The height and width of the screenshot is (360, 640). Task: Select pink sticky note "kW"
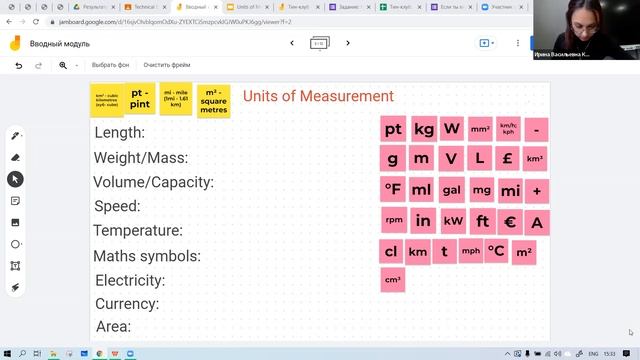click(x=453, y=221)
